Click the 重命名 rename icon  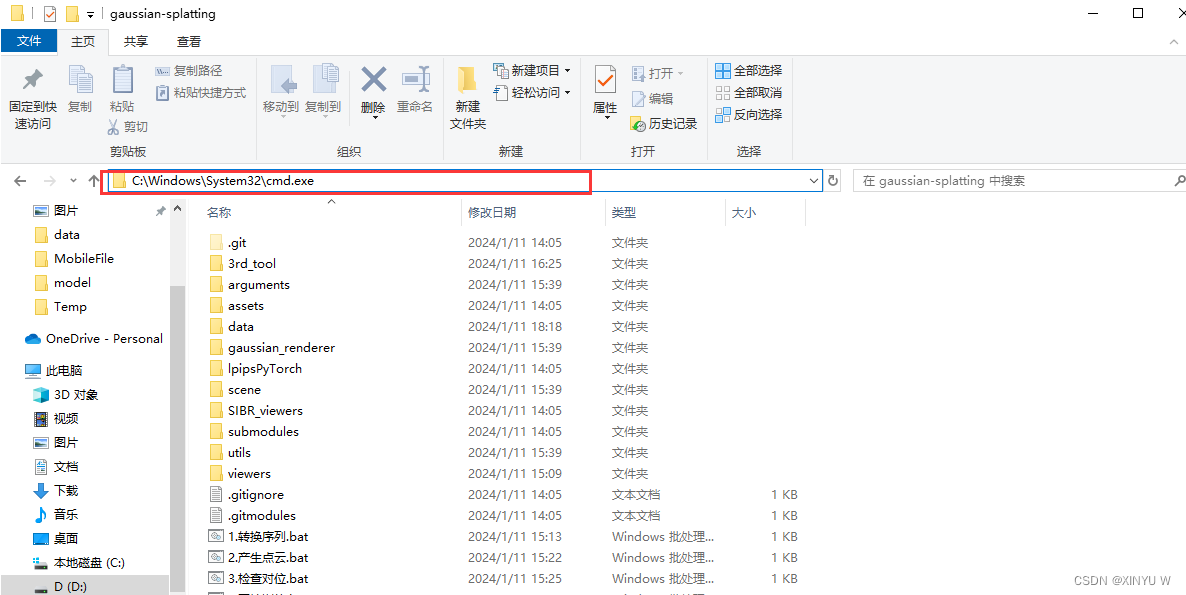click(x=415, y=79)
